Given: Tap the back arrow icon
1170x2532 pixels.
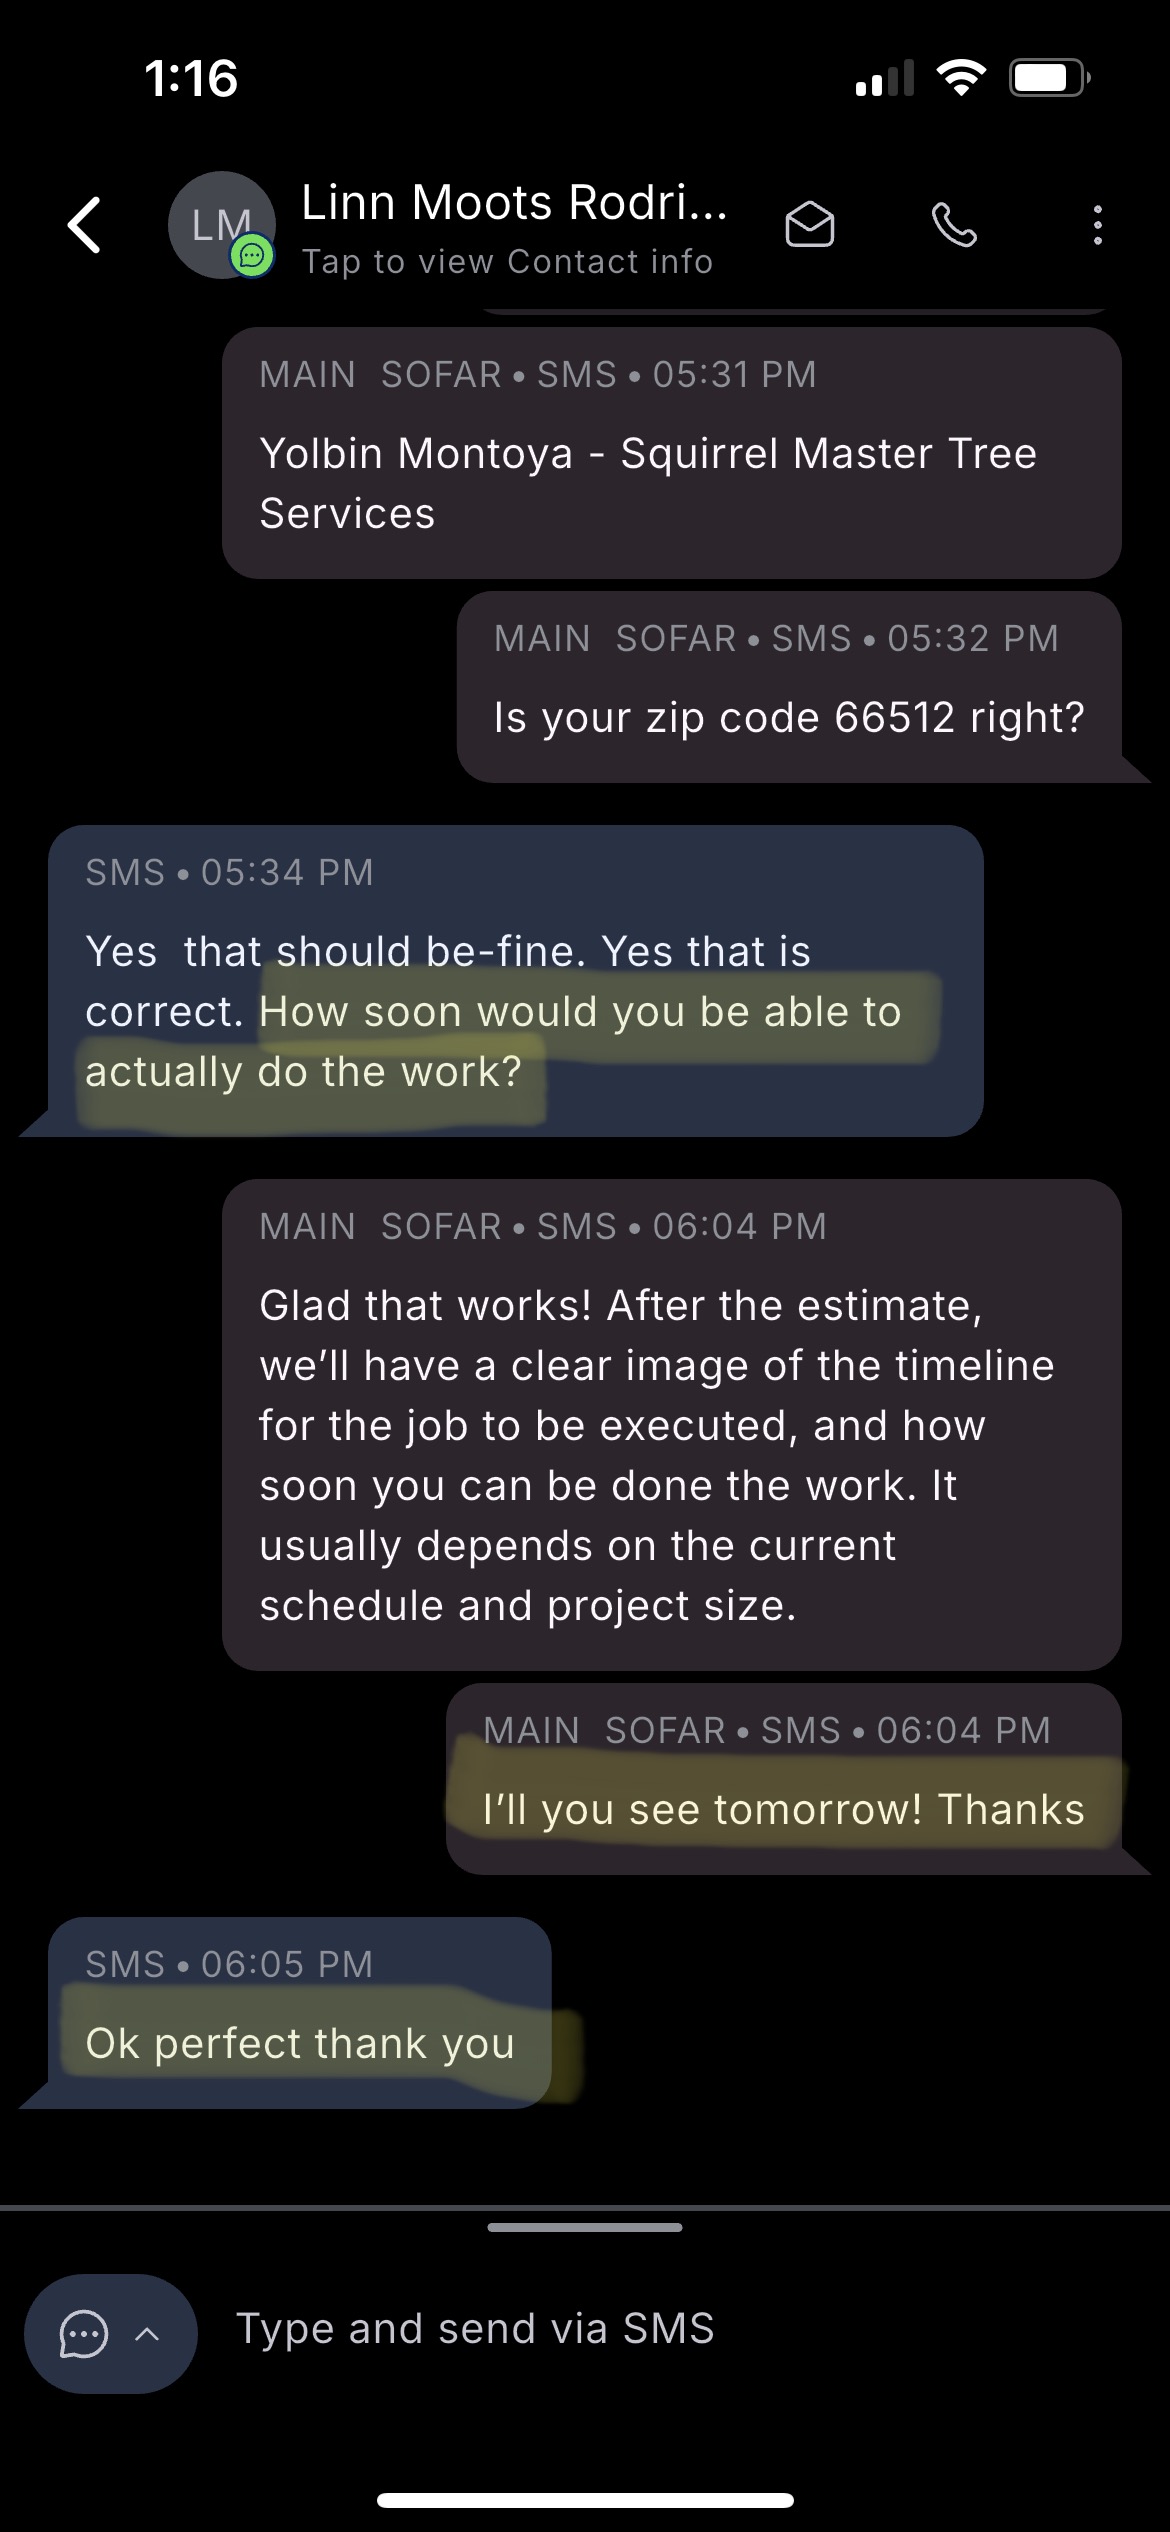Looking at the screenshot, I should [x=85, y=225].
